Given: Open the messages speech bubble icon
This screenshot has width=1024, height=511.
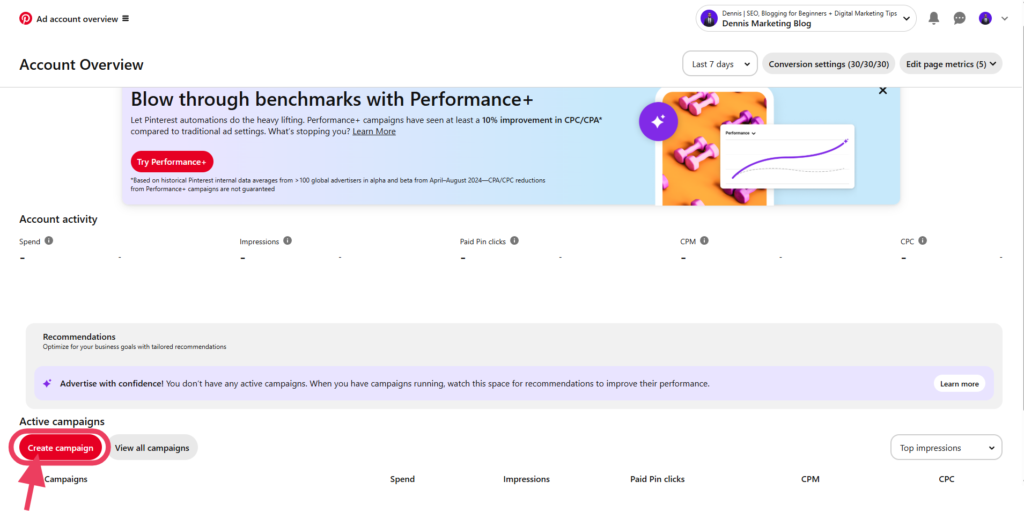Looking at the screenshot, I should [x=959, y=18].
